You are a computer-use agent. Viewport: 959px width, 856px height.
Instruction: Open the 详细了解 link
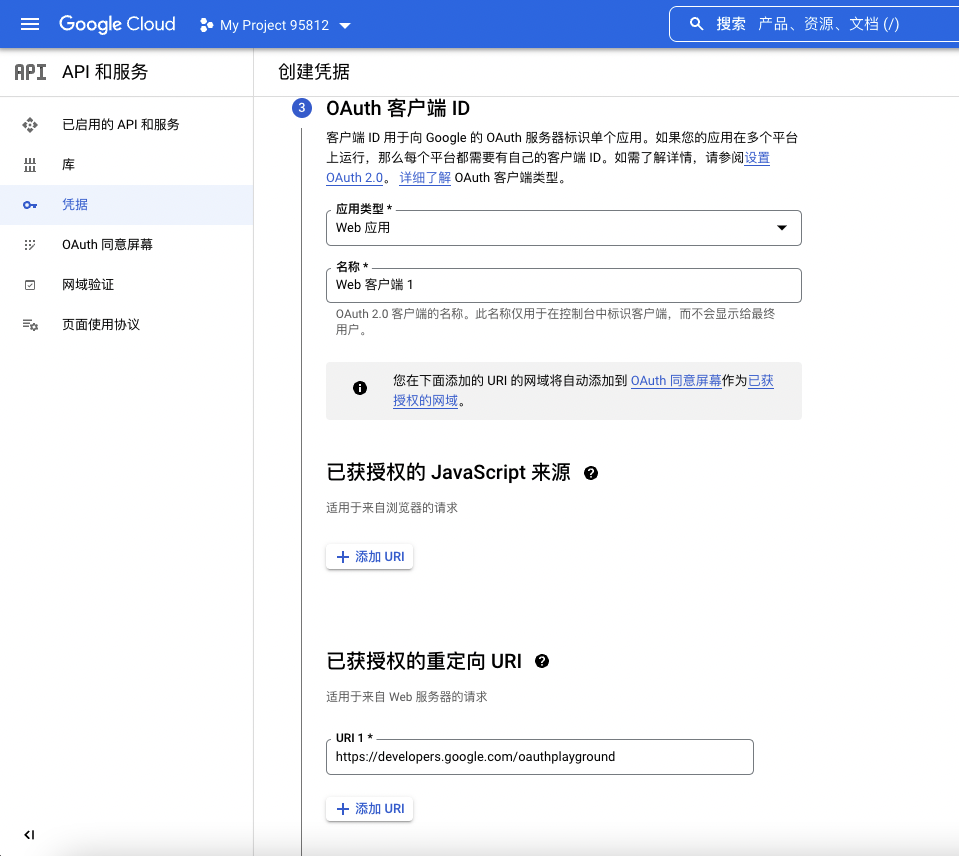coord(425,178)
